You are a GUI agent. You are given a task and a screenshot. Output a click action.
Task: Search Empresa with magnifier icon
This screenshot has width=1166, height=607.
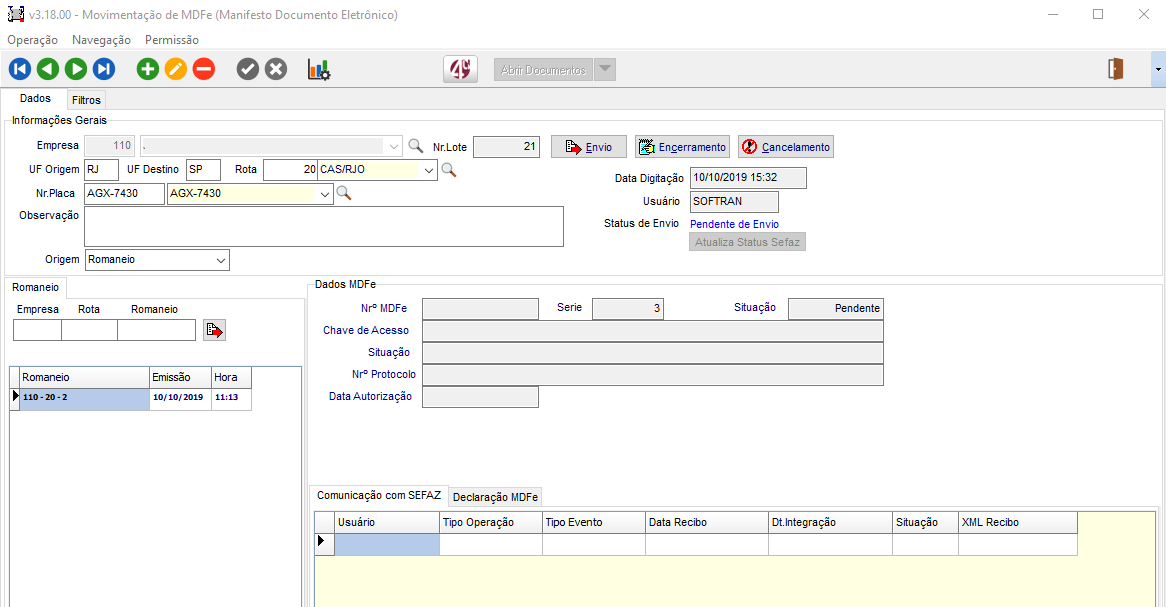(416, 146)
